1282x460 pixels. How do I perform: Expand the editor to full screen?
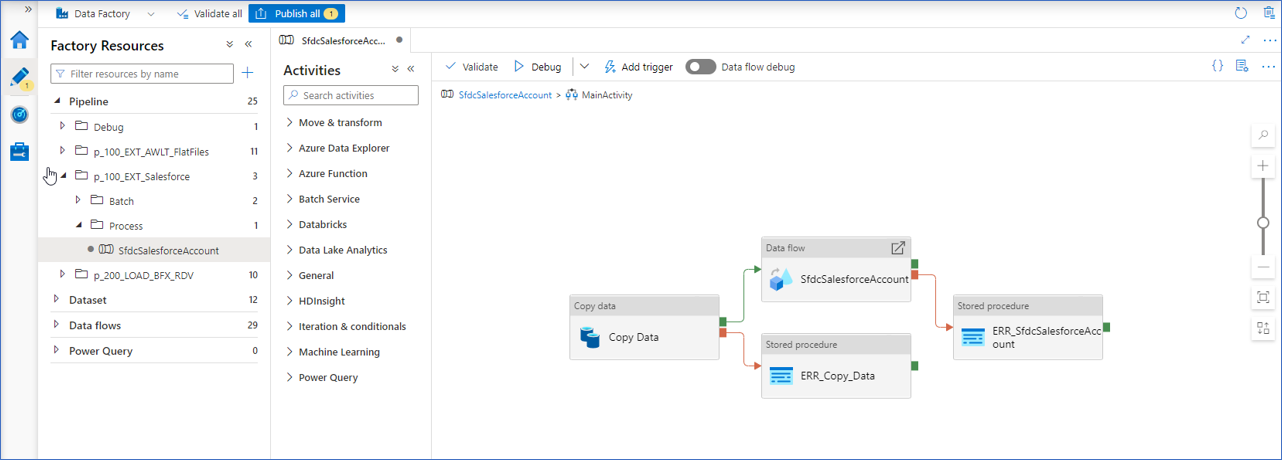pyautogui.click(x=1245, y=40)
